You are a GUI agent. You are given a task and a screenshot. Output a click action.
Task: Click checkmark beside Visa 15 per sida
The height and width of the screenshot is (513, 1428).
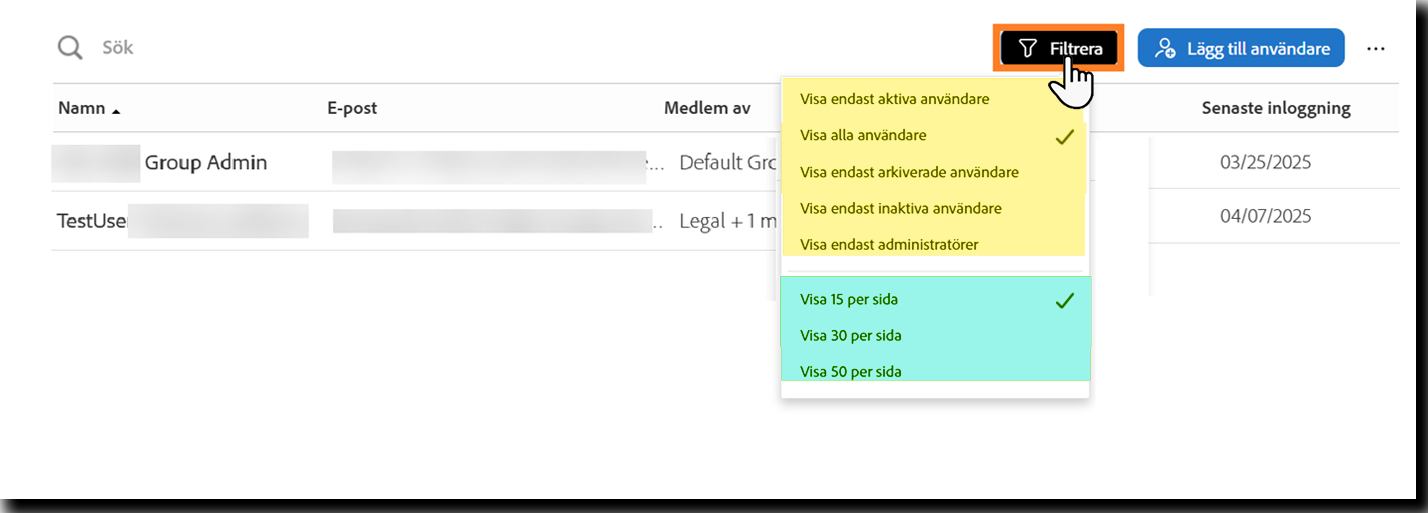coord(1065,299)
